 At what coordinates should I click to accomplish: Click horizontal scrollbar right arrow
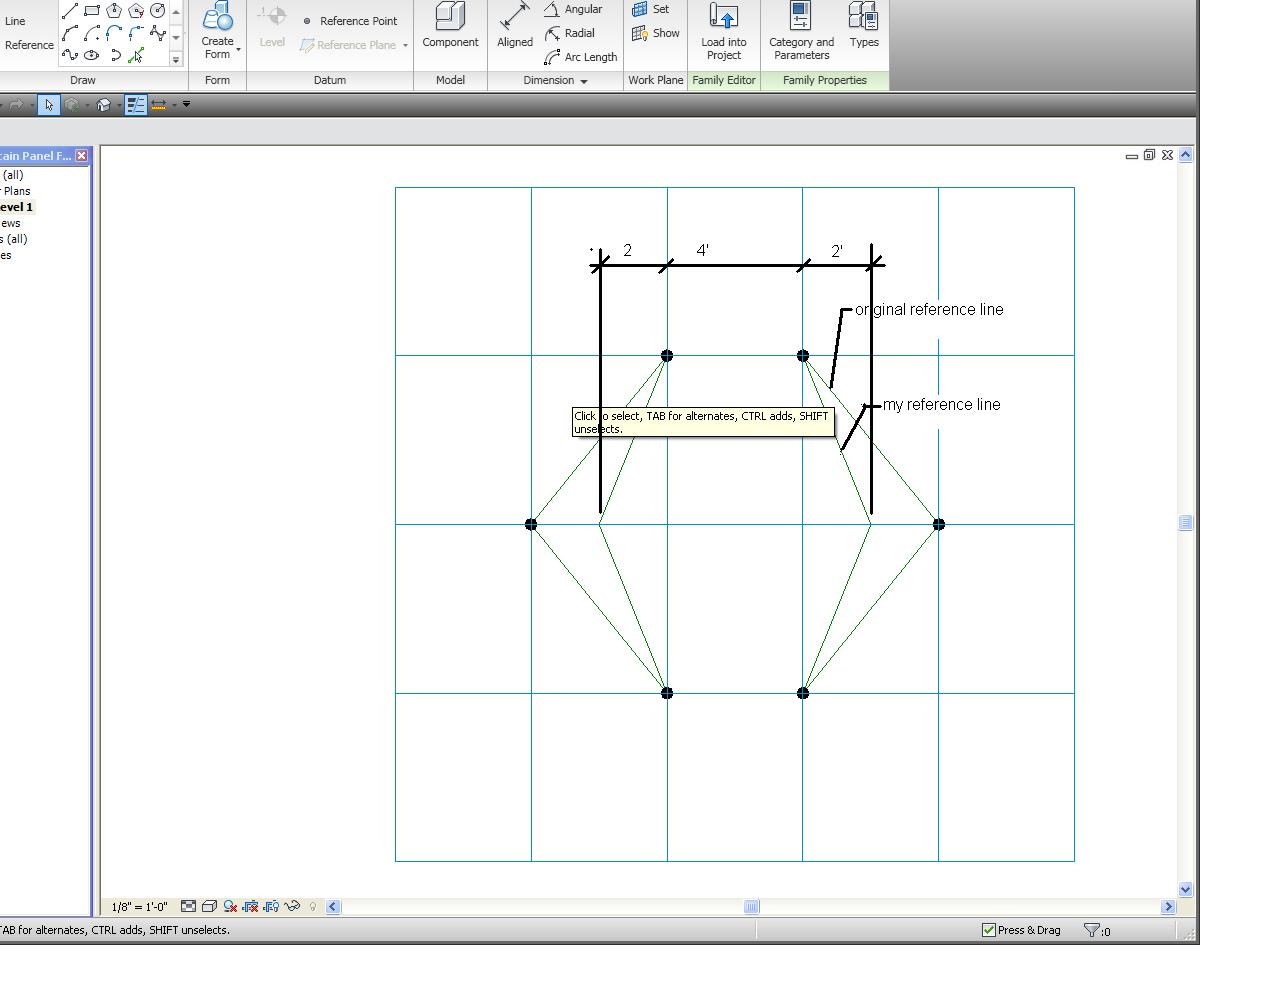click(x=1168, y=907)
